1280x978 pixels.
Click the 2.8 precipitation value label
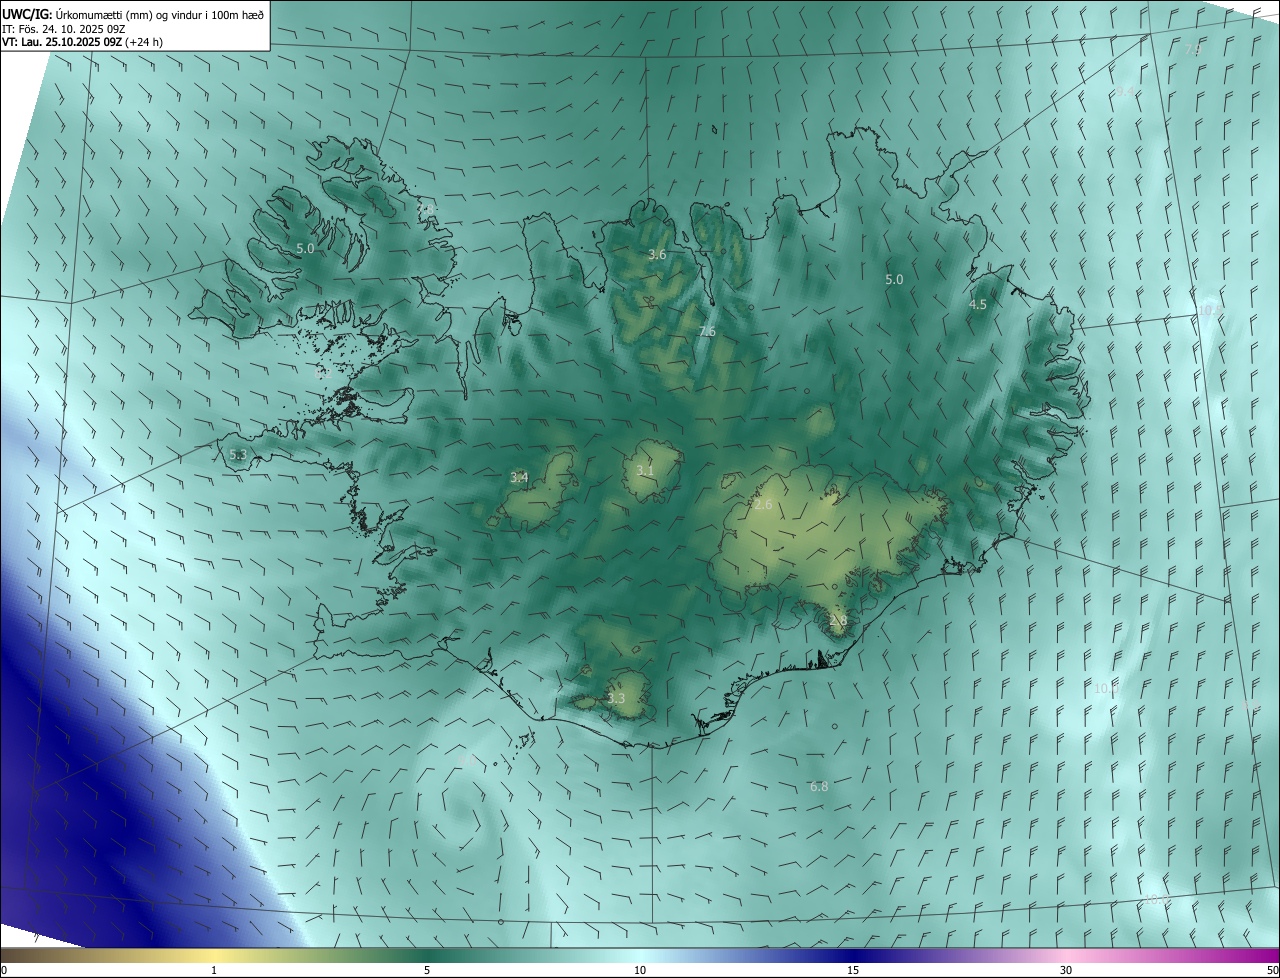pyautogui.click(x=838, y=620)
